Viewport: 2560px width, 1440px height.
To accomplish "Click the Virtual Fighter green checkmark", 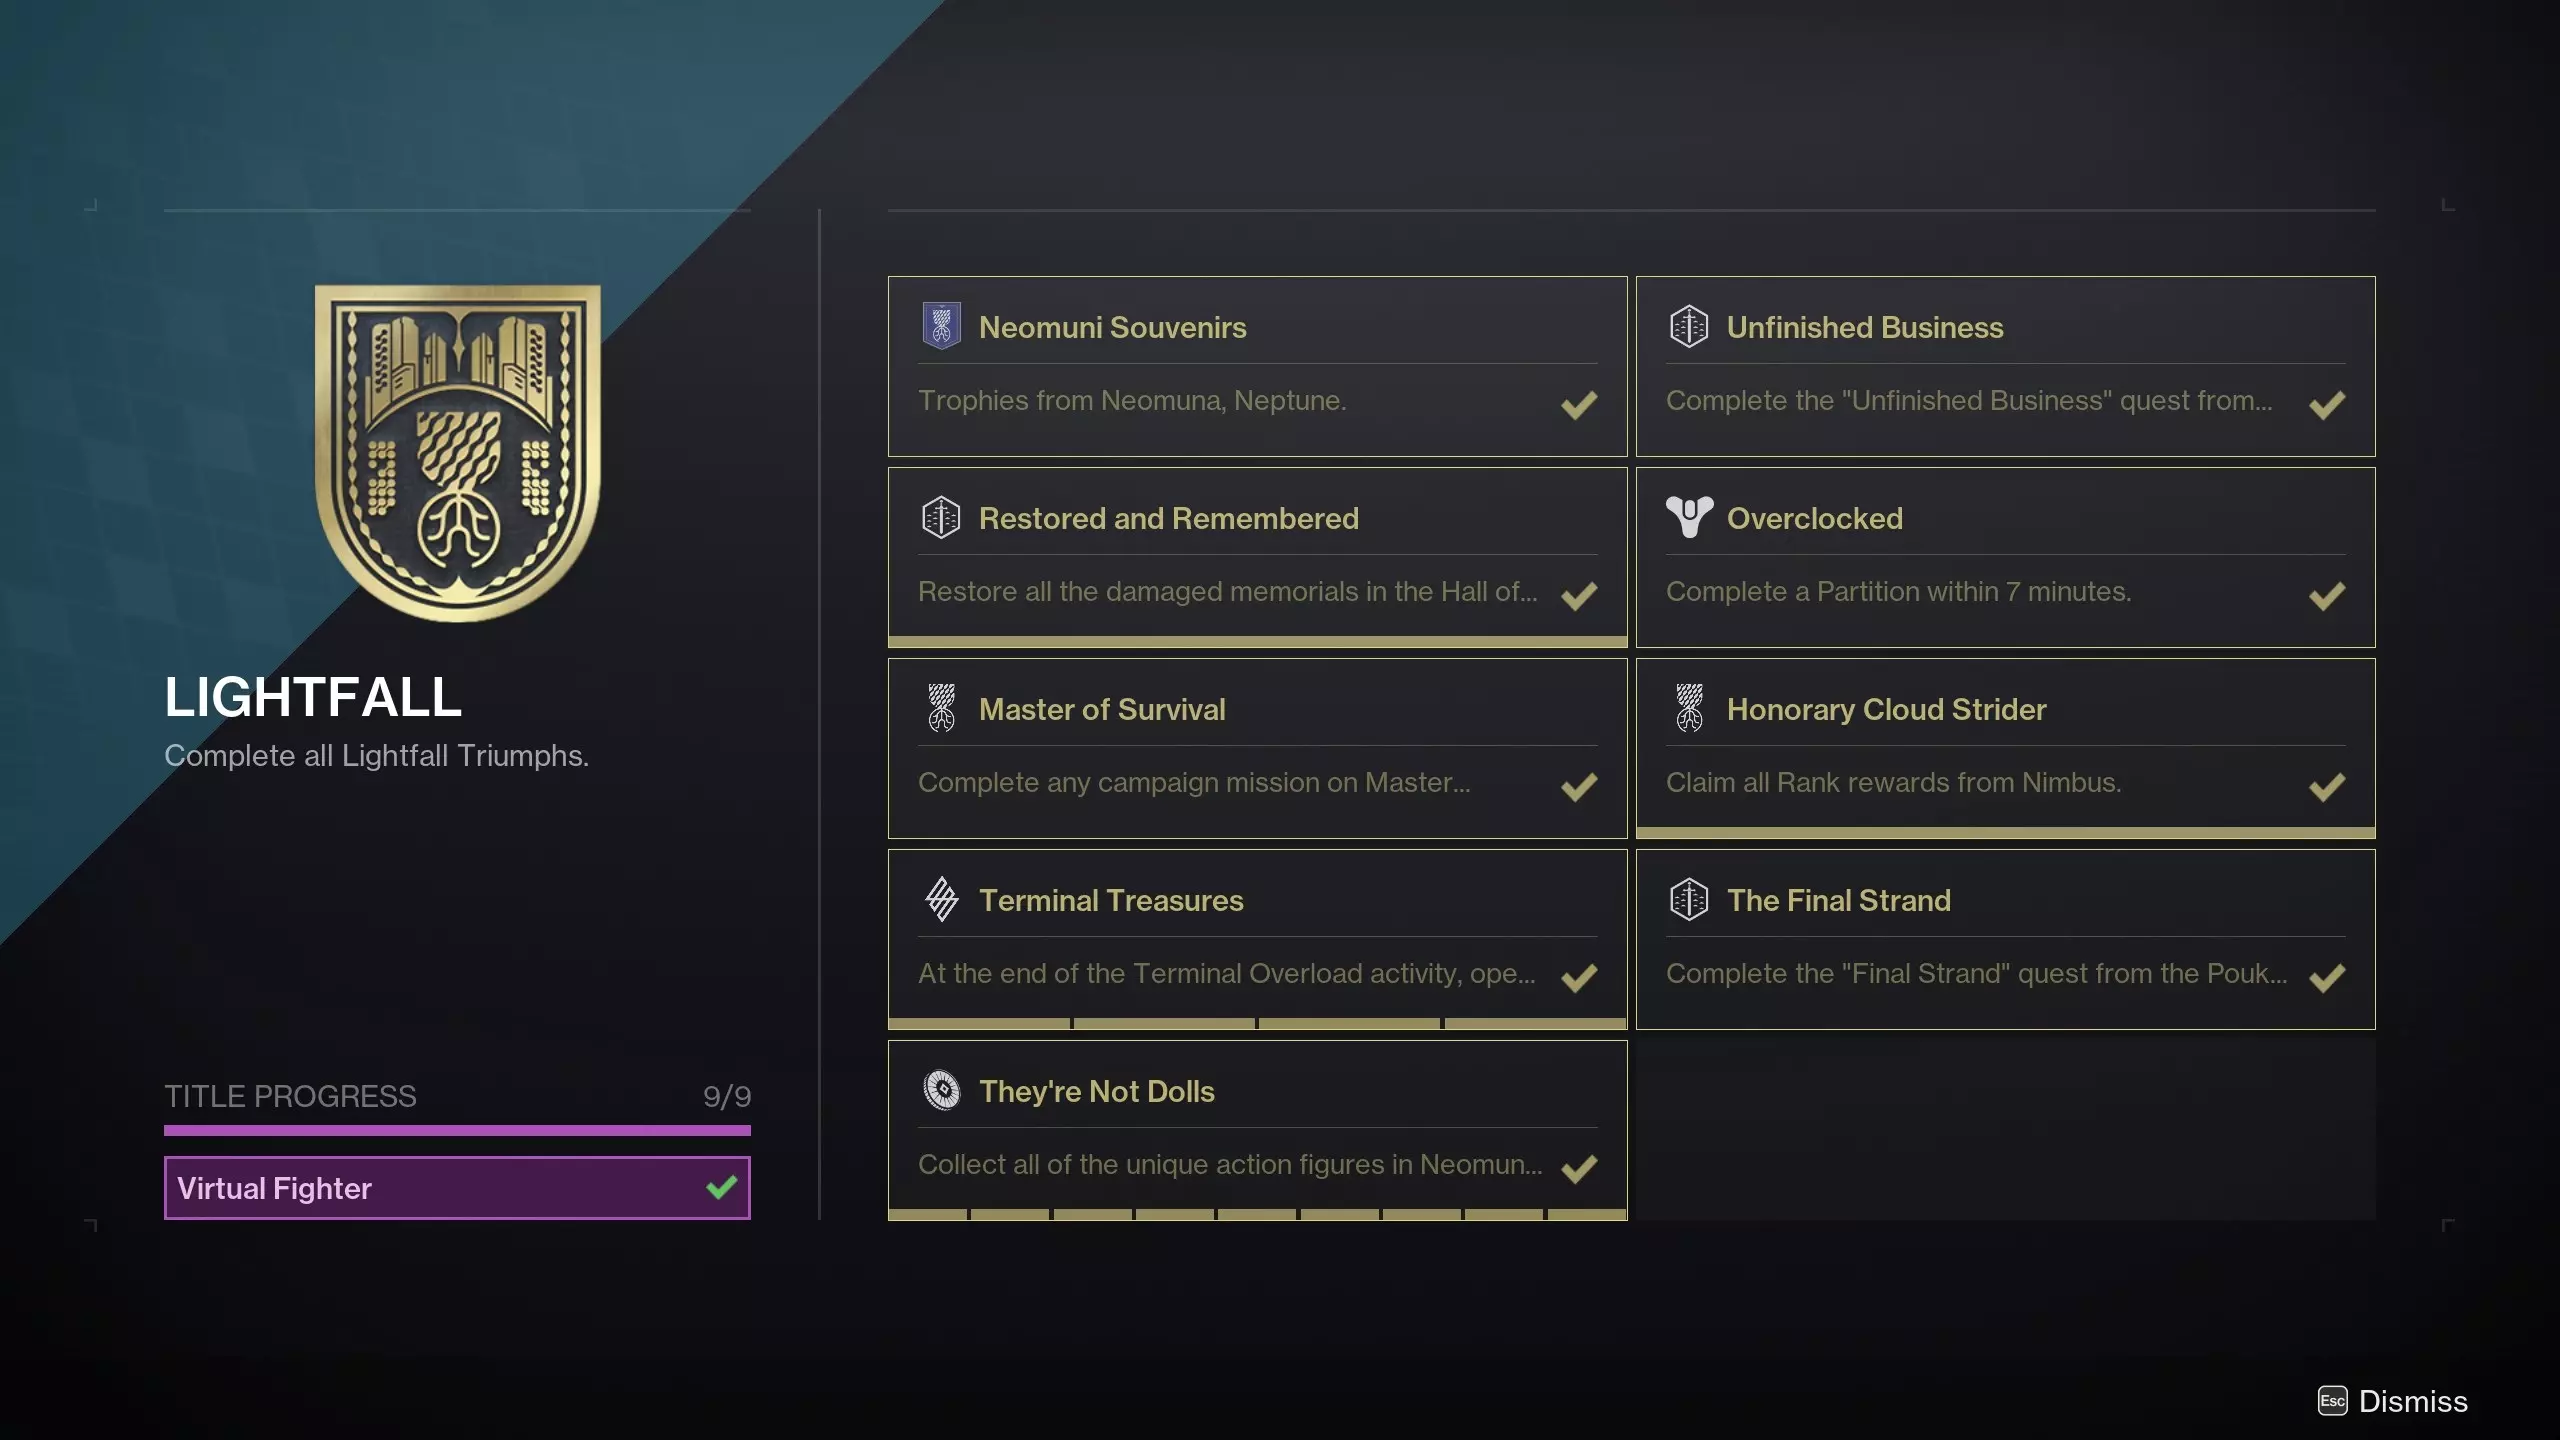I will 721,1187.
